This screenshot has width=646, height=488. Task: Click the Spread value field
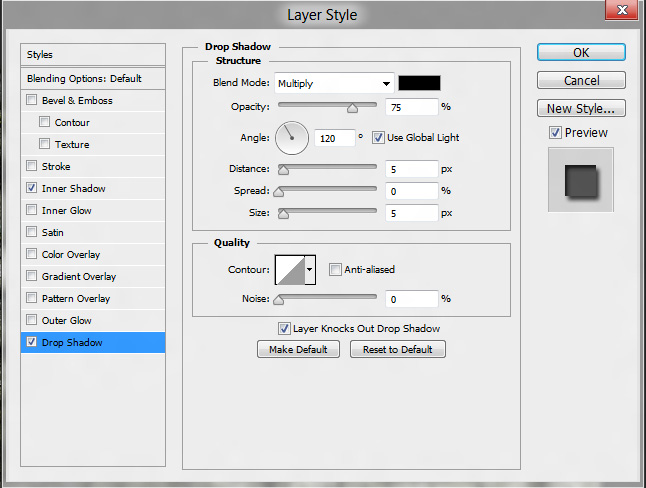click(x=412, y=191)
